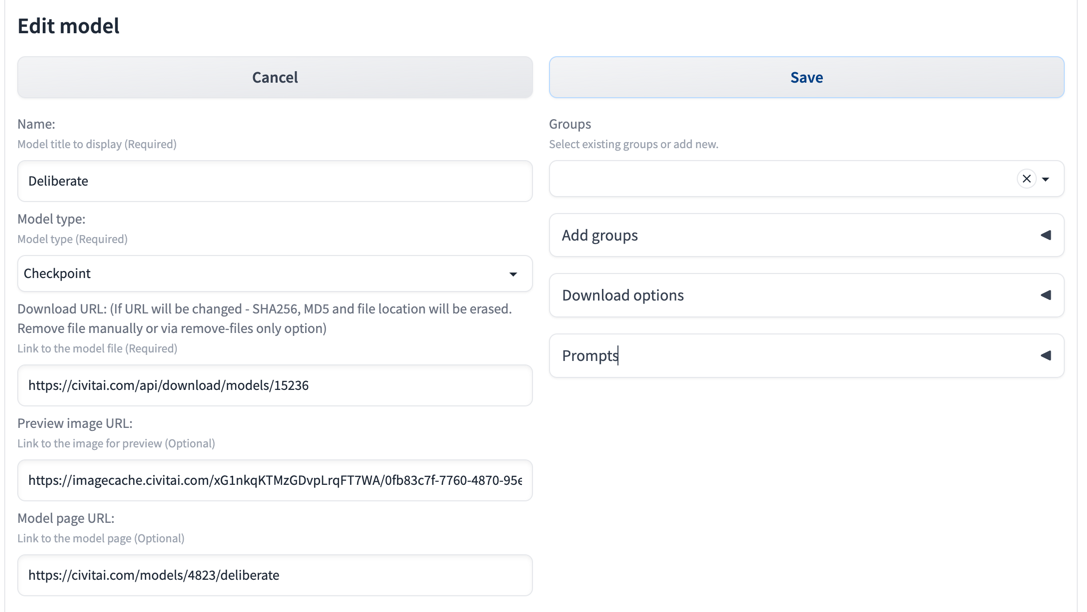This screenshot has height=612, width=1087.
Task: Clear the Groups selection with the X icon
Action: click(x=1026, y=179)
